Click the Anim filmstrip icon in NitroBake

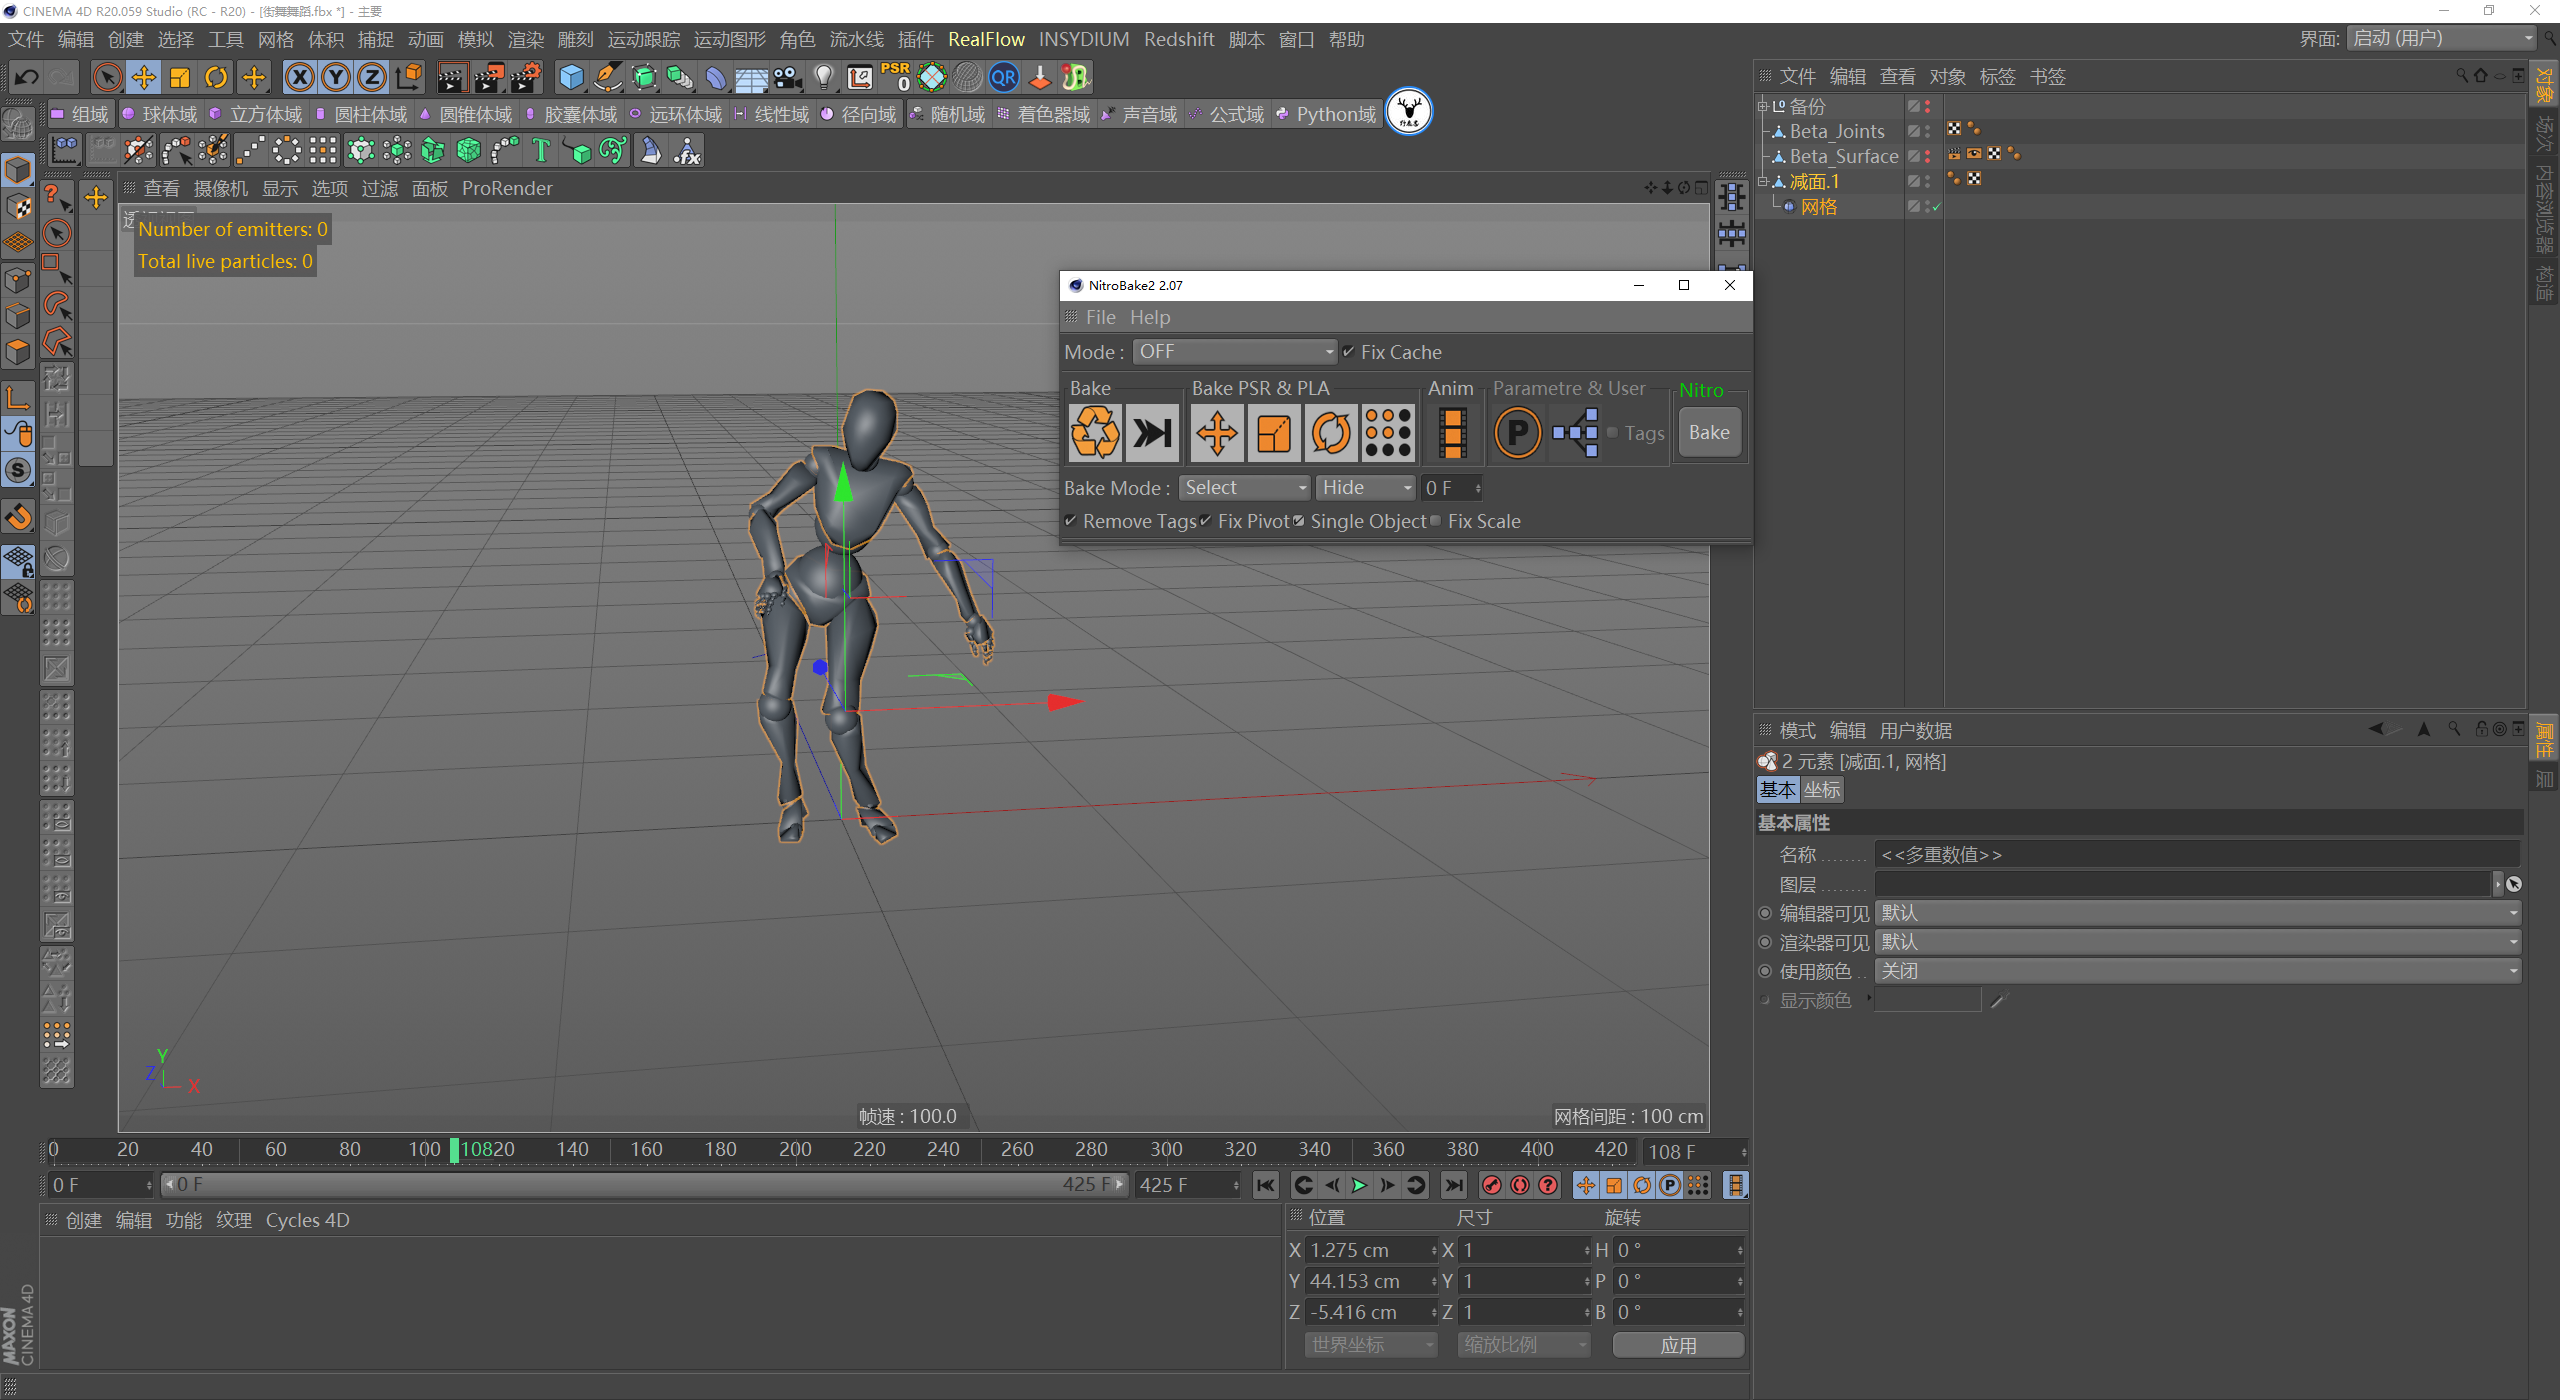[x=1452, y=433]
